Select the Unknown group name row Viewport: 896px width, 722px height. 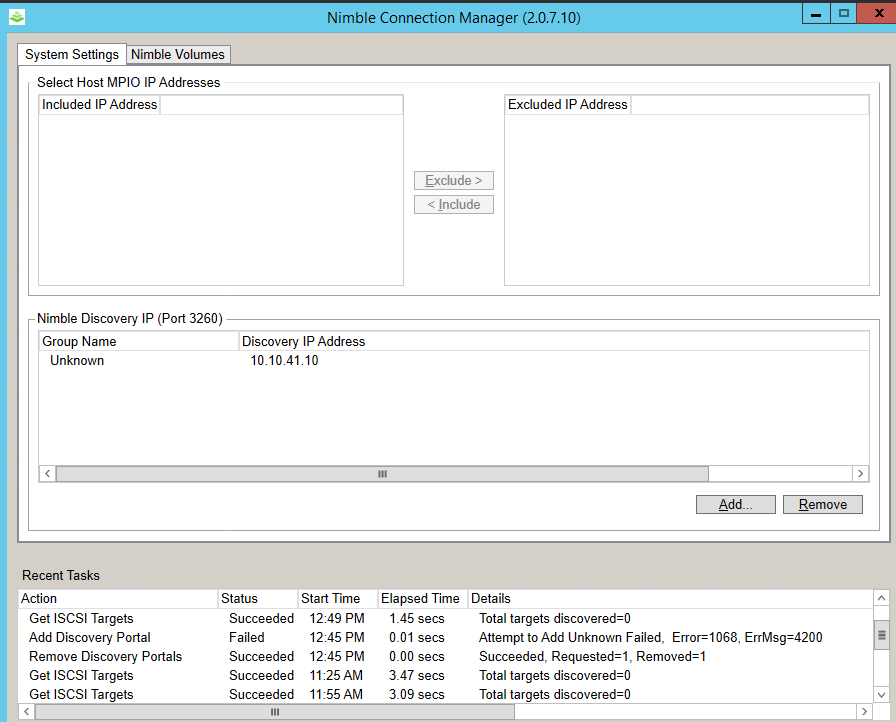point(77,360)
